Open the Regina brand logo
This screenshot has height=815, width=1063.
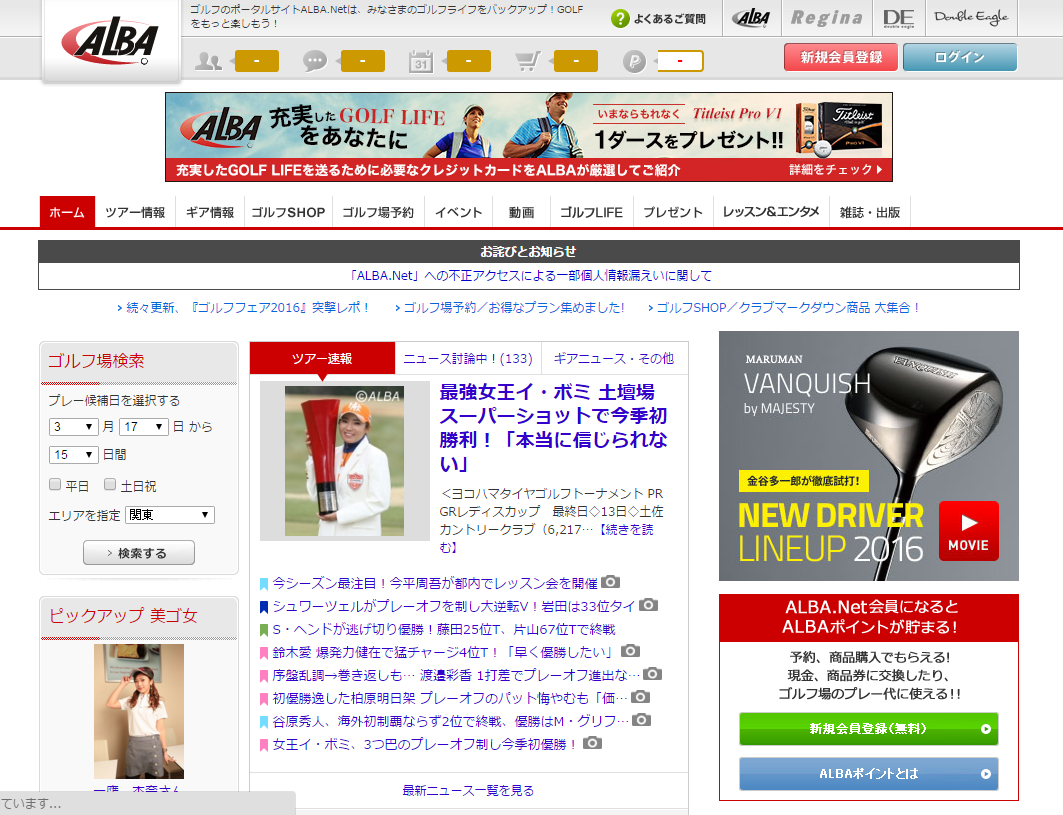coord(827,18)
